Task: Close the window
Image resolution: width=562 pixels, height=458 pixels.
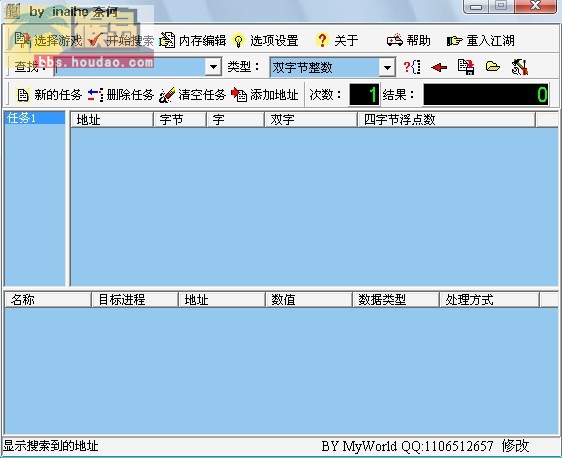Action: 535,6
